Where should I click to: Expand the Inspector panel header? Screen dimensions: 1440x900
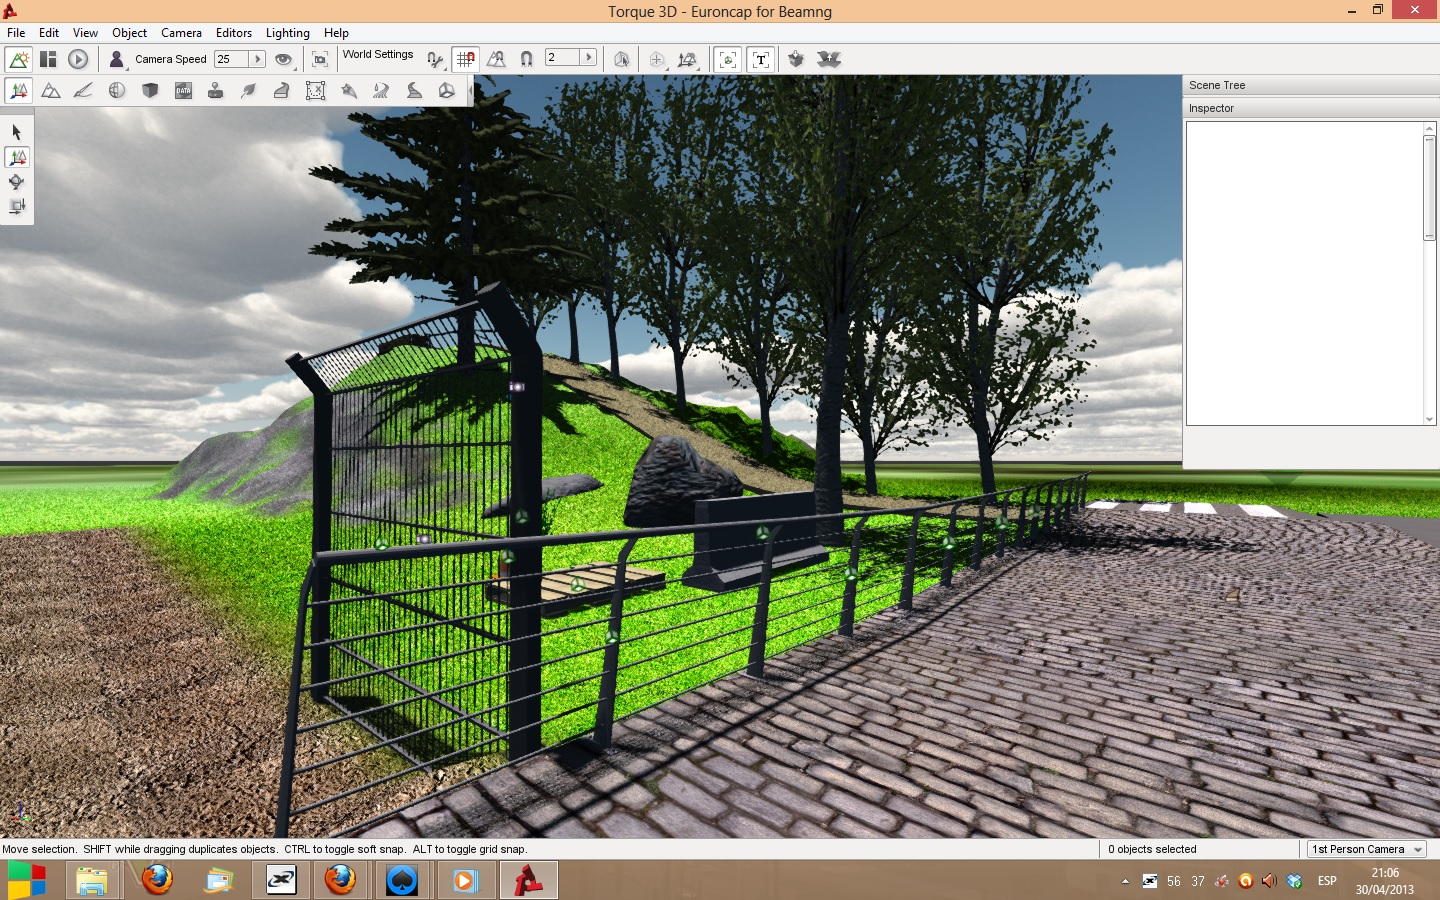1311,108
